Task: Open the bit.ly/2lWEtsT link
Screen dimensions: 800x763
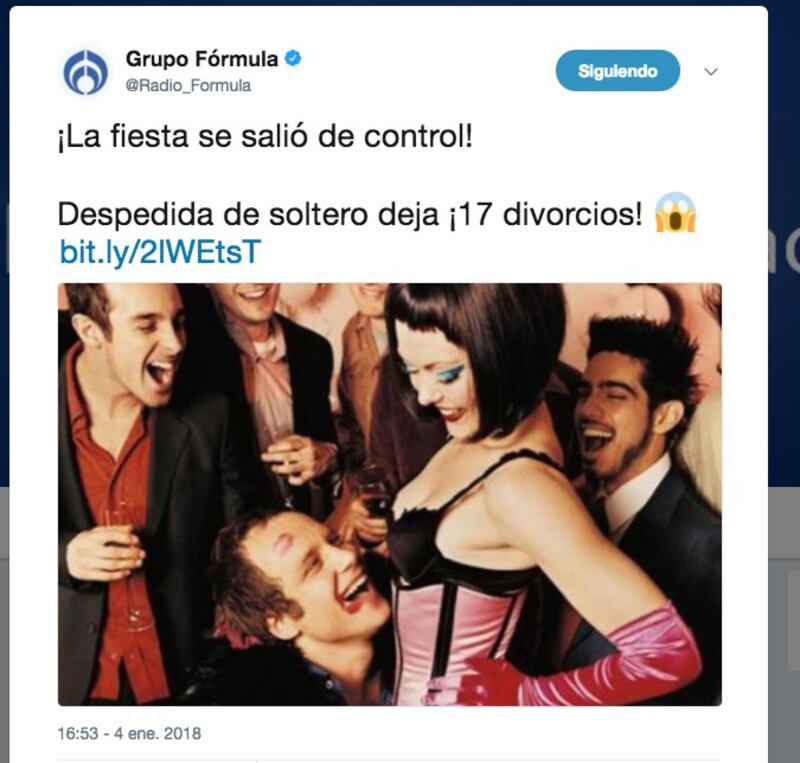Action: tap(160, 252)
